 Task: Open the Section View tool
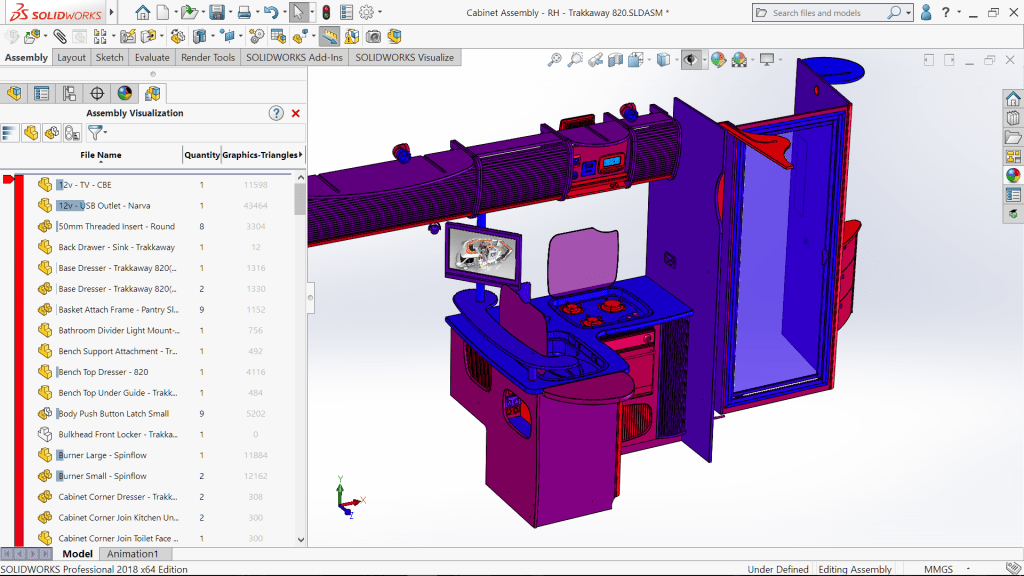(616, 60)
